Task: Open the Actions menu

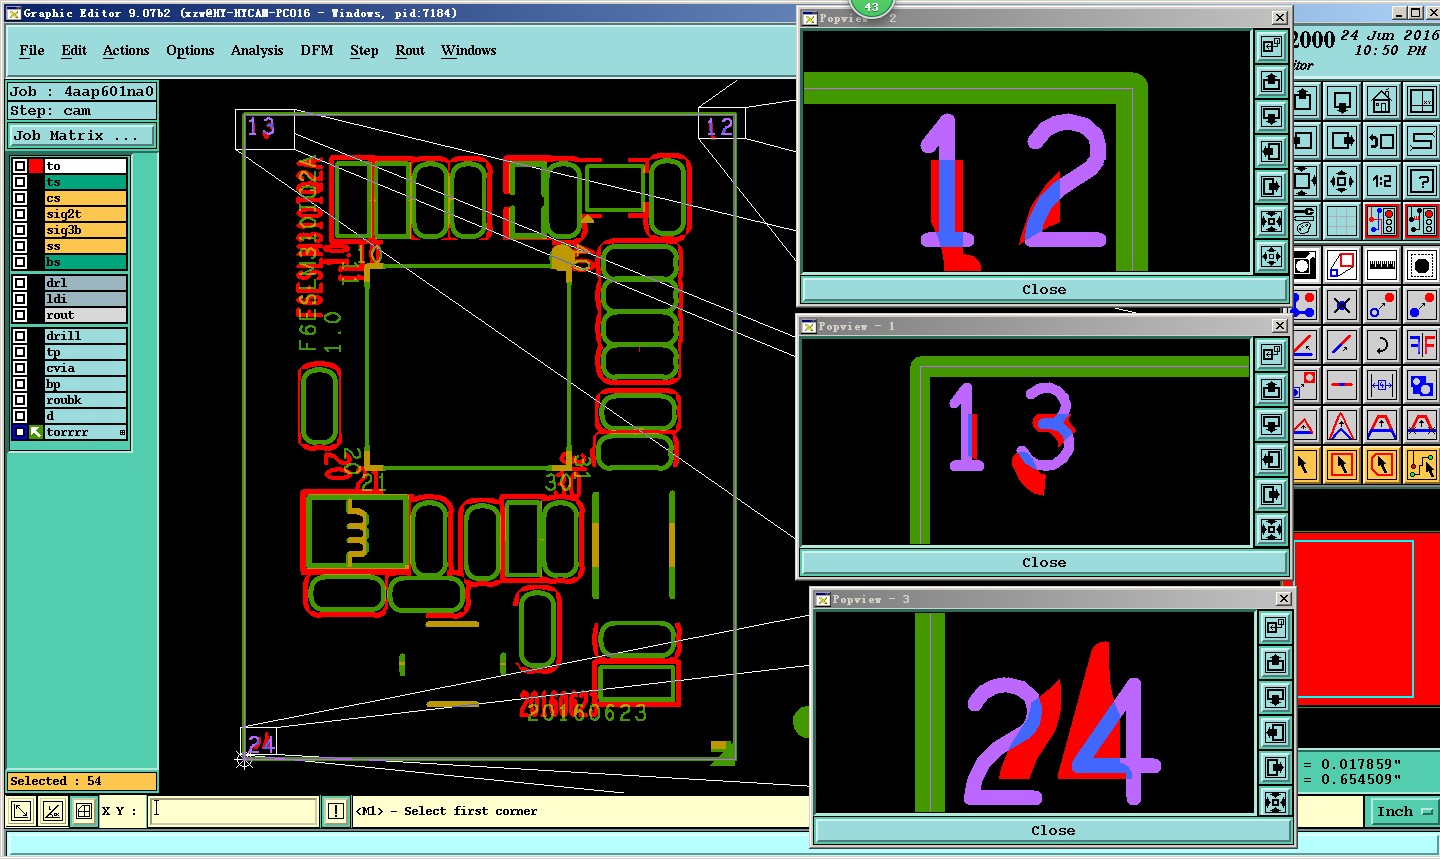Action: pos(126,50)
